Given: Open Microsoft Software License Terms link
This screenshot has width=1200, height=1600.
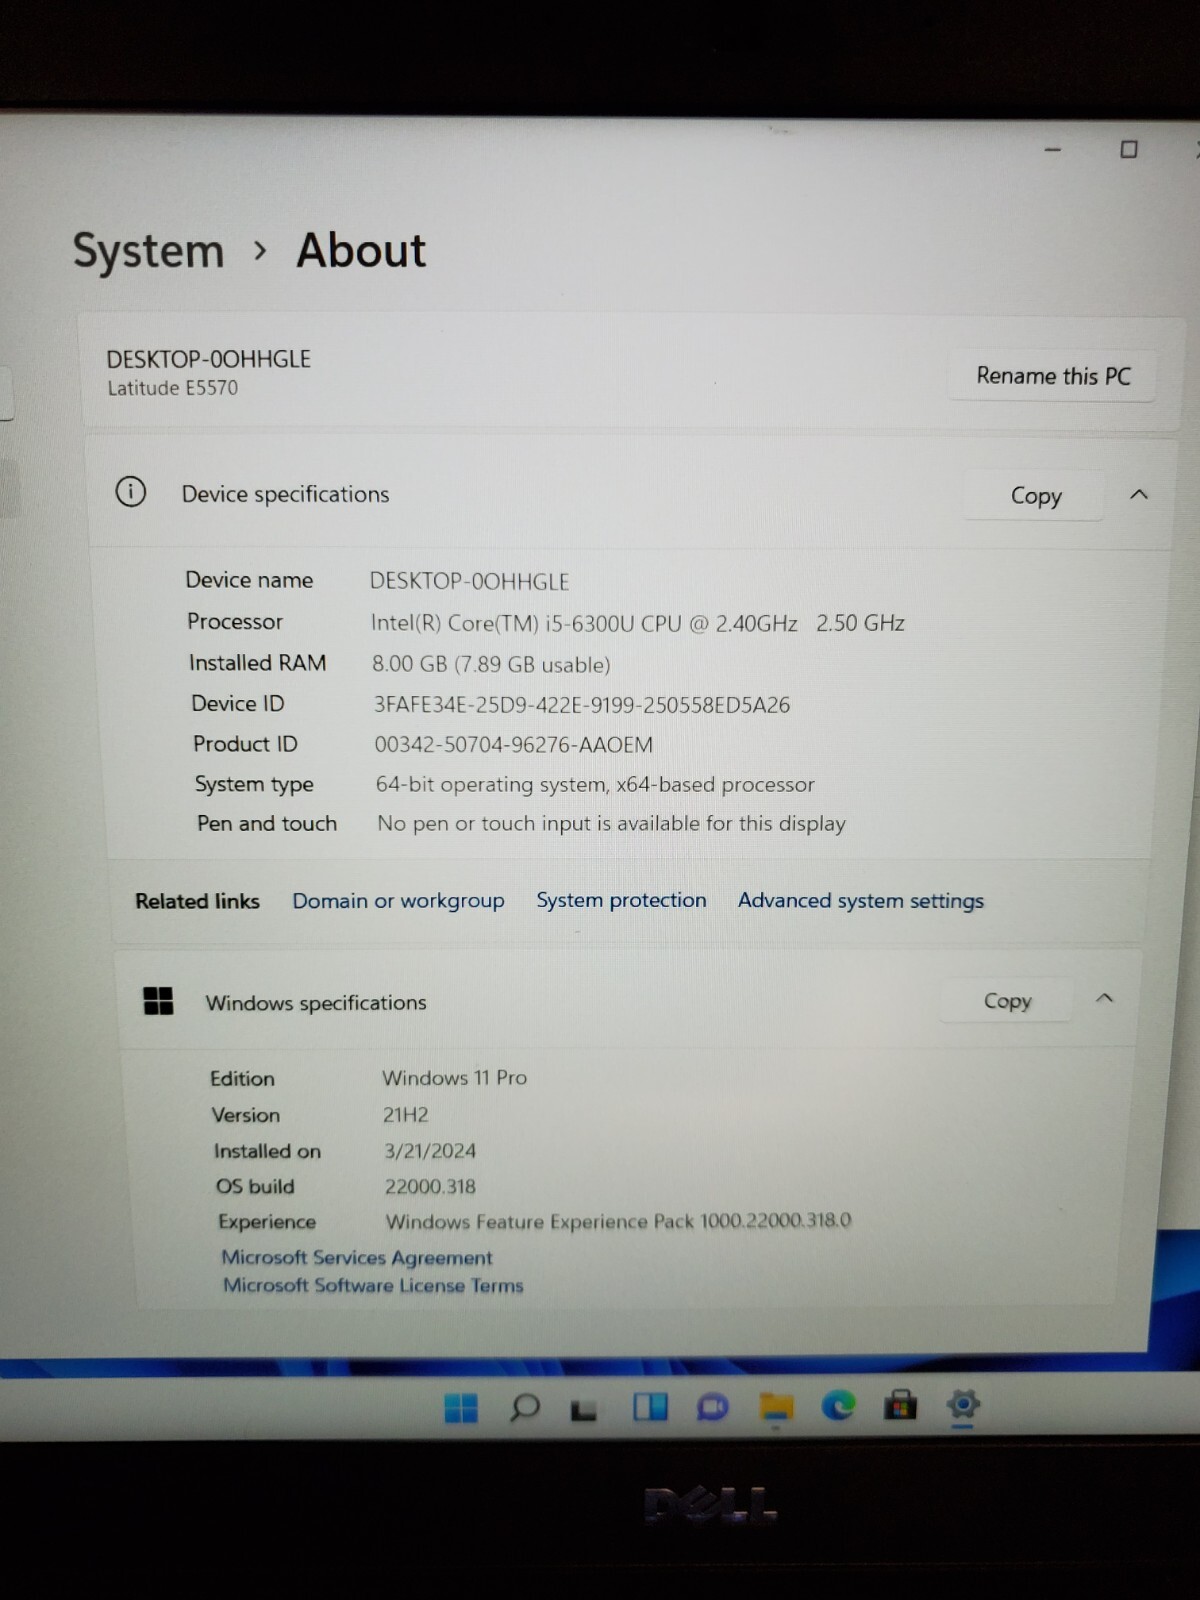Looking at the screenshot, I should (x=373, y=1285).
